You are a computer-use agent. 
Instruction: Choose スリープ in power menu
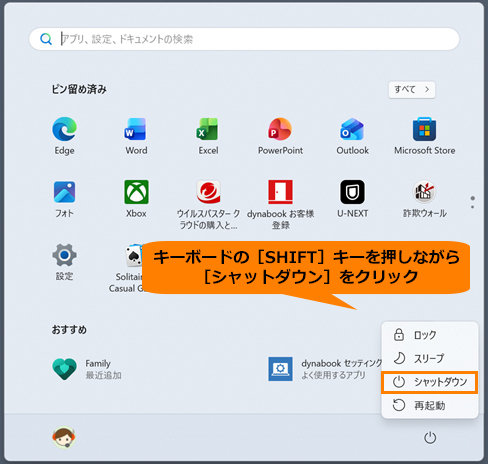[430, 358]
